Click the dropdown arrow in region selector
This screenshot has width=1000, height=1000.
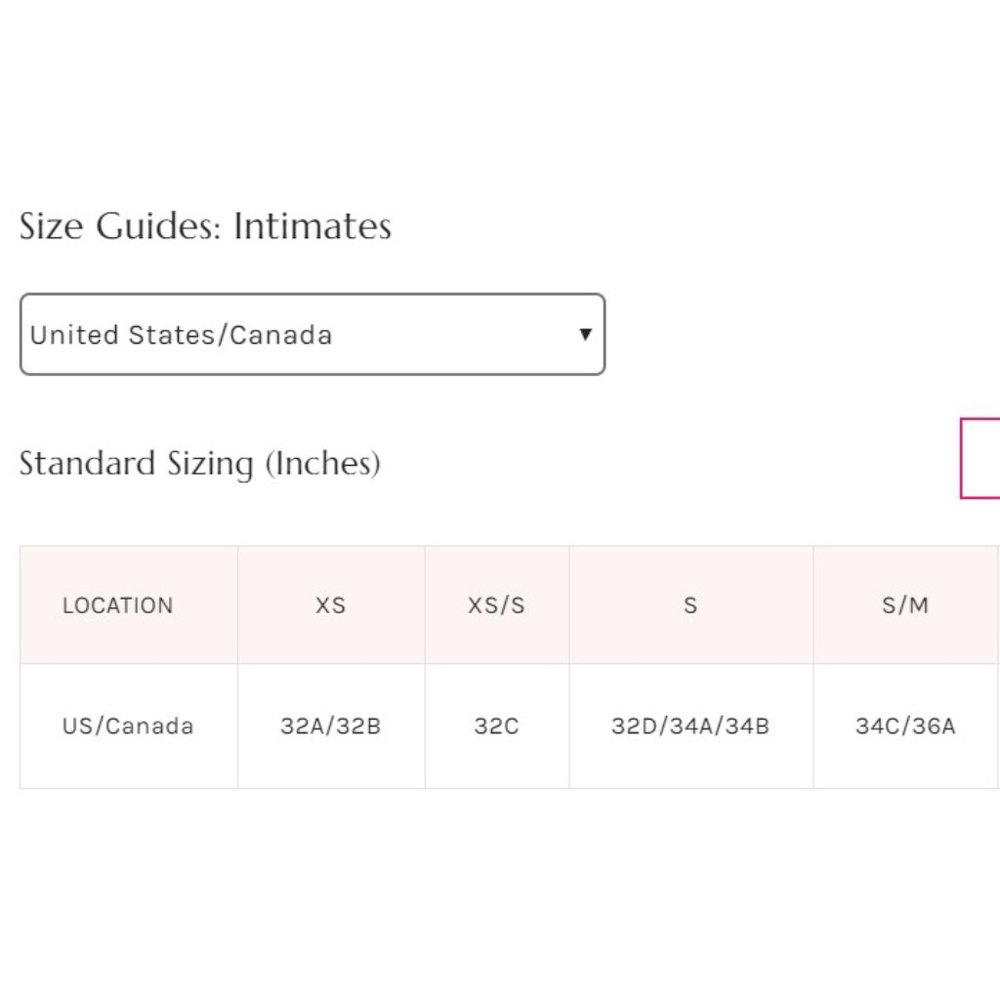[586, 335]
